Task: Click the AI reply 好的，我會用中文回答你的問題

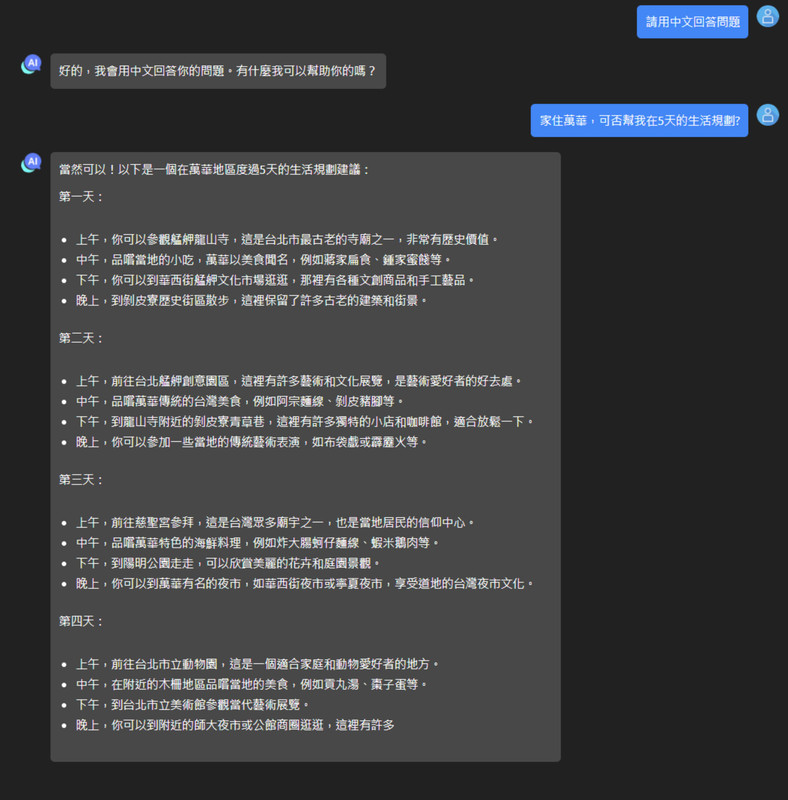Action: point(218,71)
